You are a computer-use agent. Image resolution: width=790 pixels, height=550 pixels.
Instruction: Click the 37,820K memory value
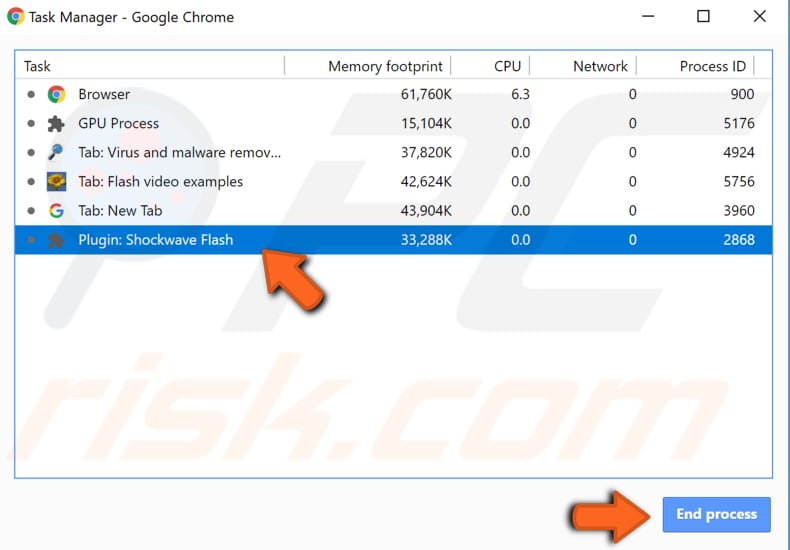click(x=426, y=152)
